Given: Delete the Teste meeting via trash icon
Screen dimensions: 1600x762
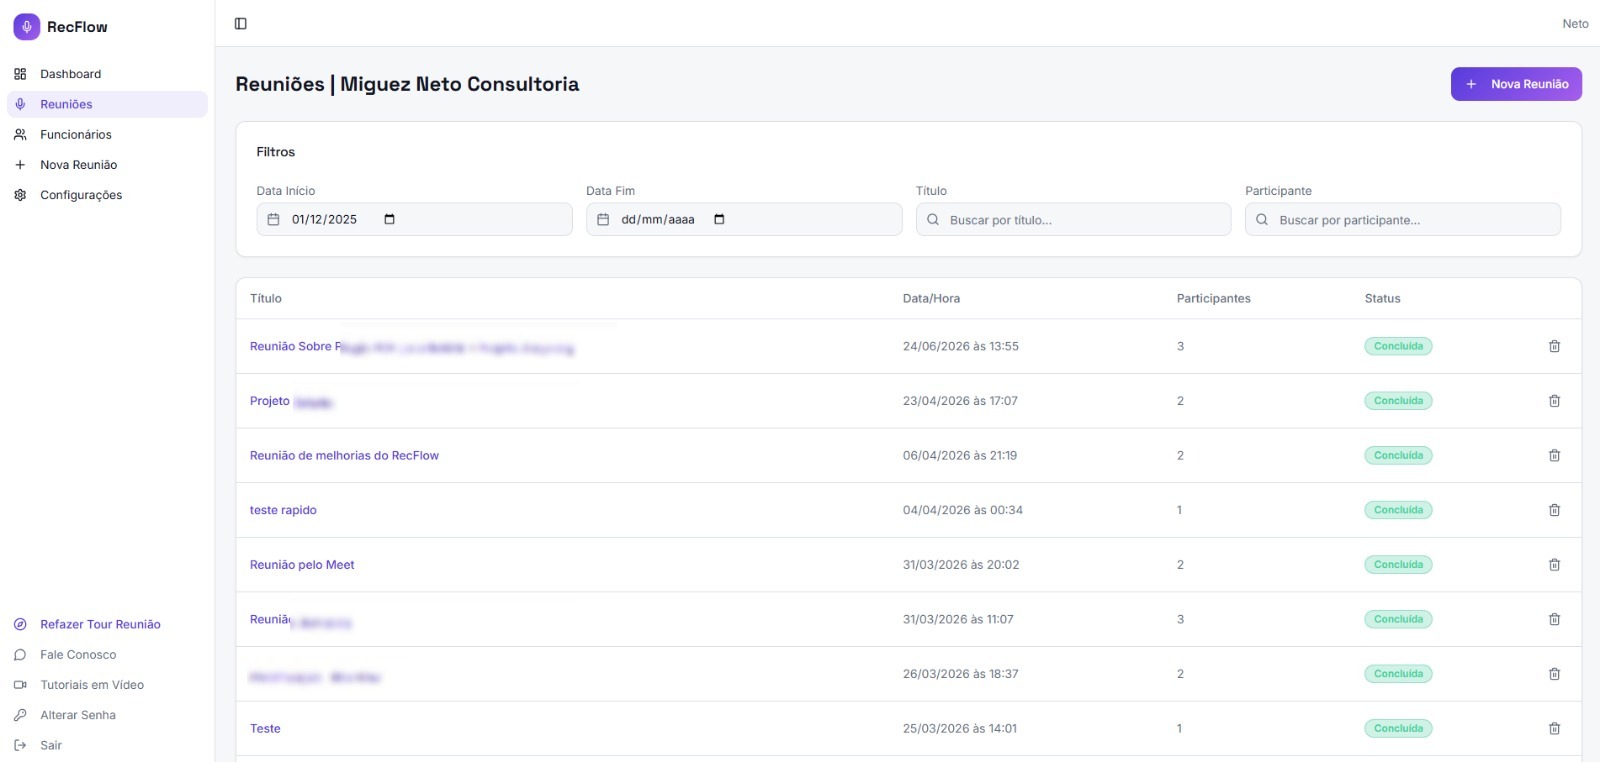Looking at the screenshot, I should [1554, 729].
